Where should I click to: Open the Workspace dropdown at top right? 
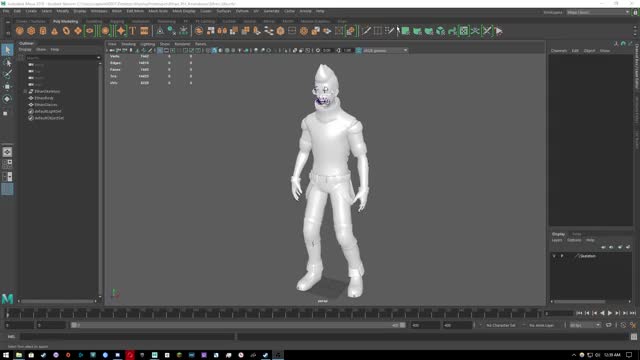(598, 12)
